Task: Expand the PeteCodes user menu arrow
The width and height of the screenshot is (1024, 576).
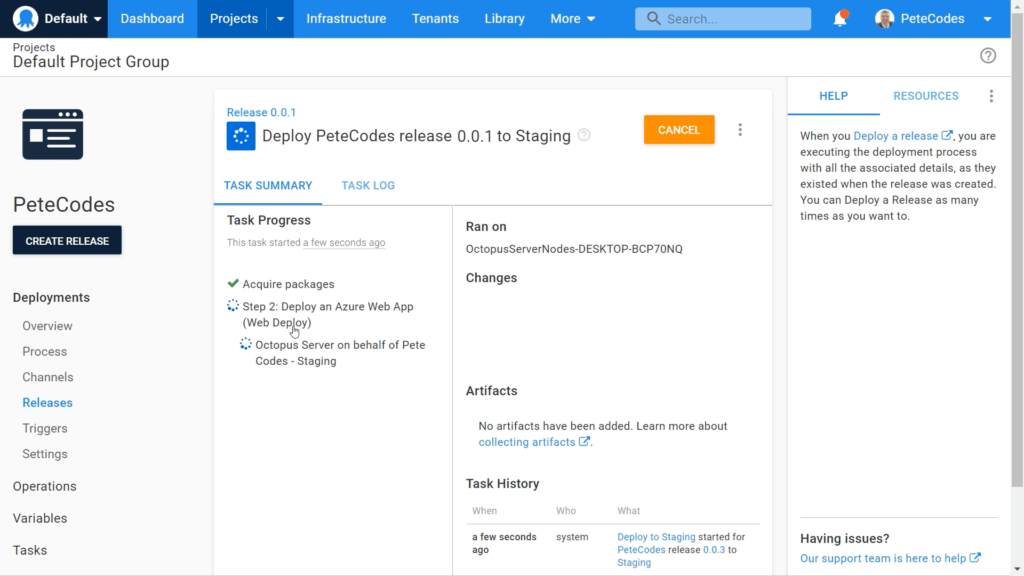Action: point(987,19)
